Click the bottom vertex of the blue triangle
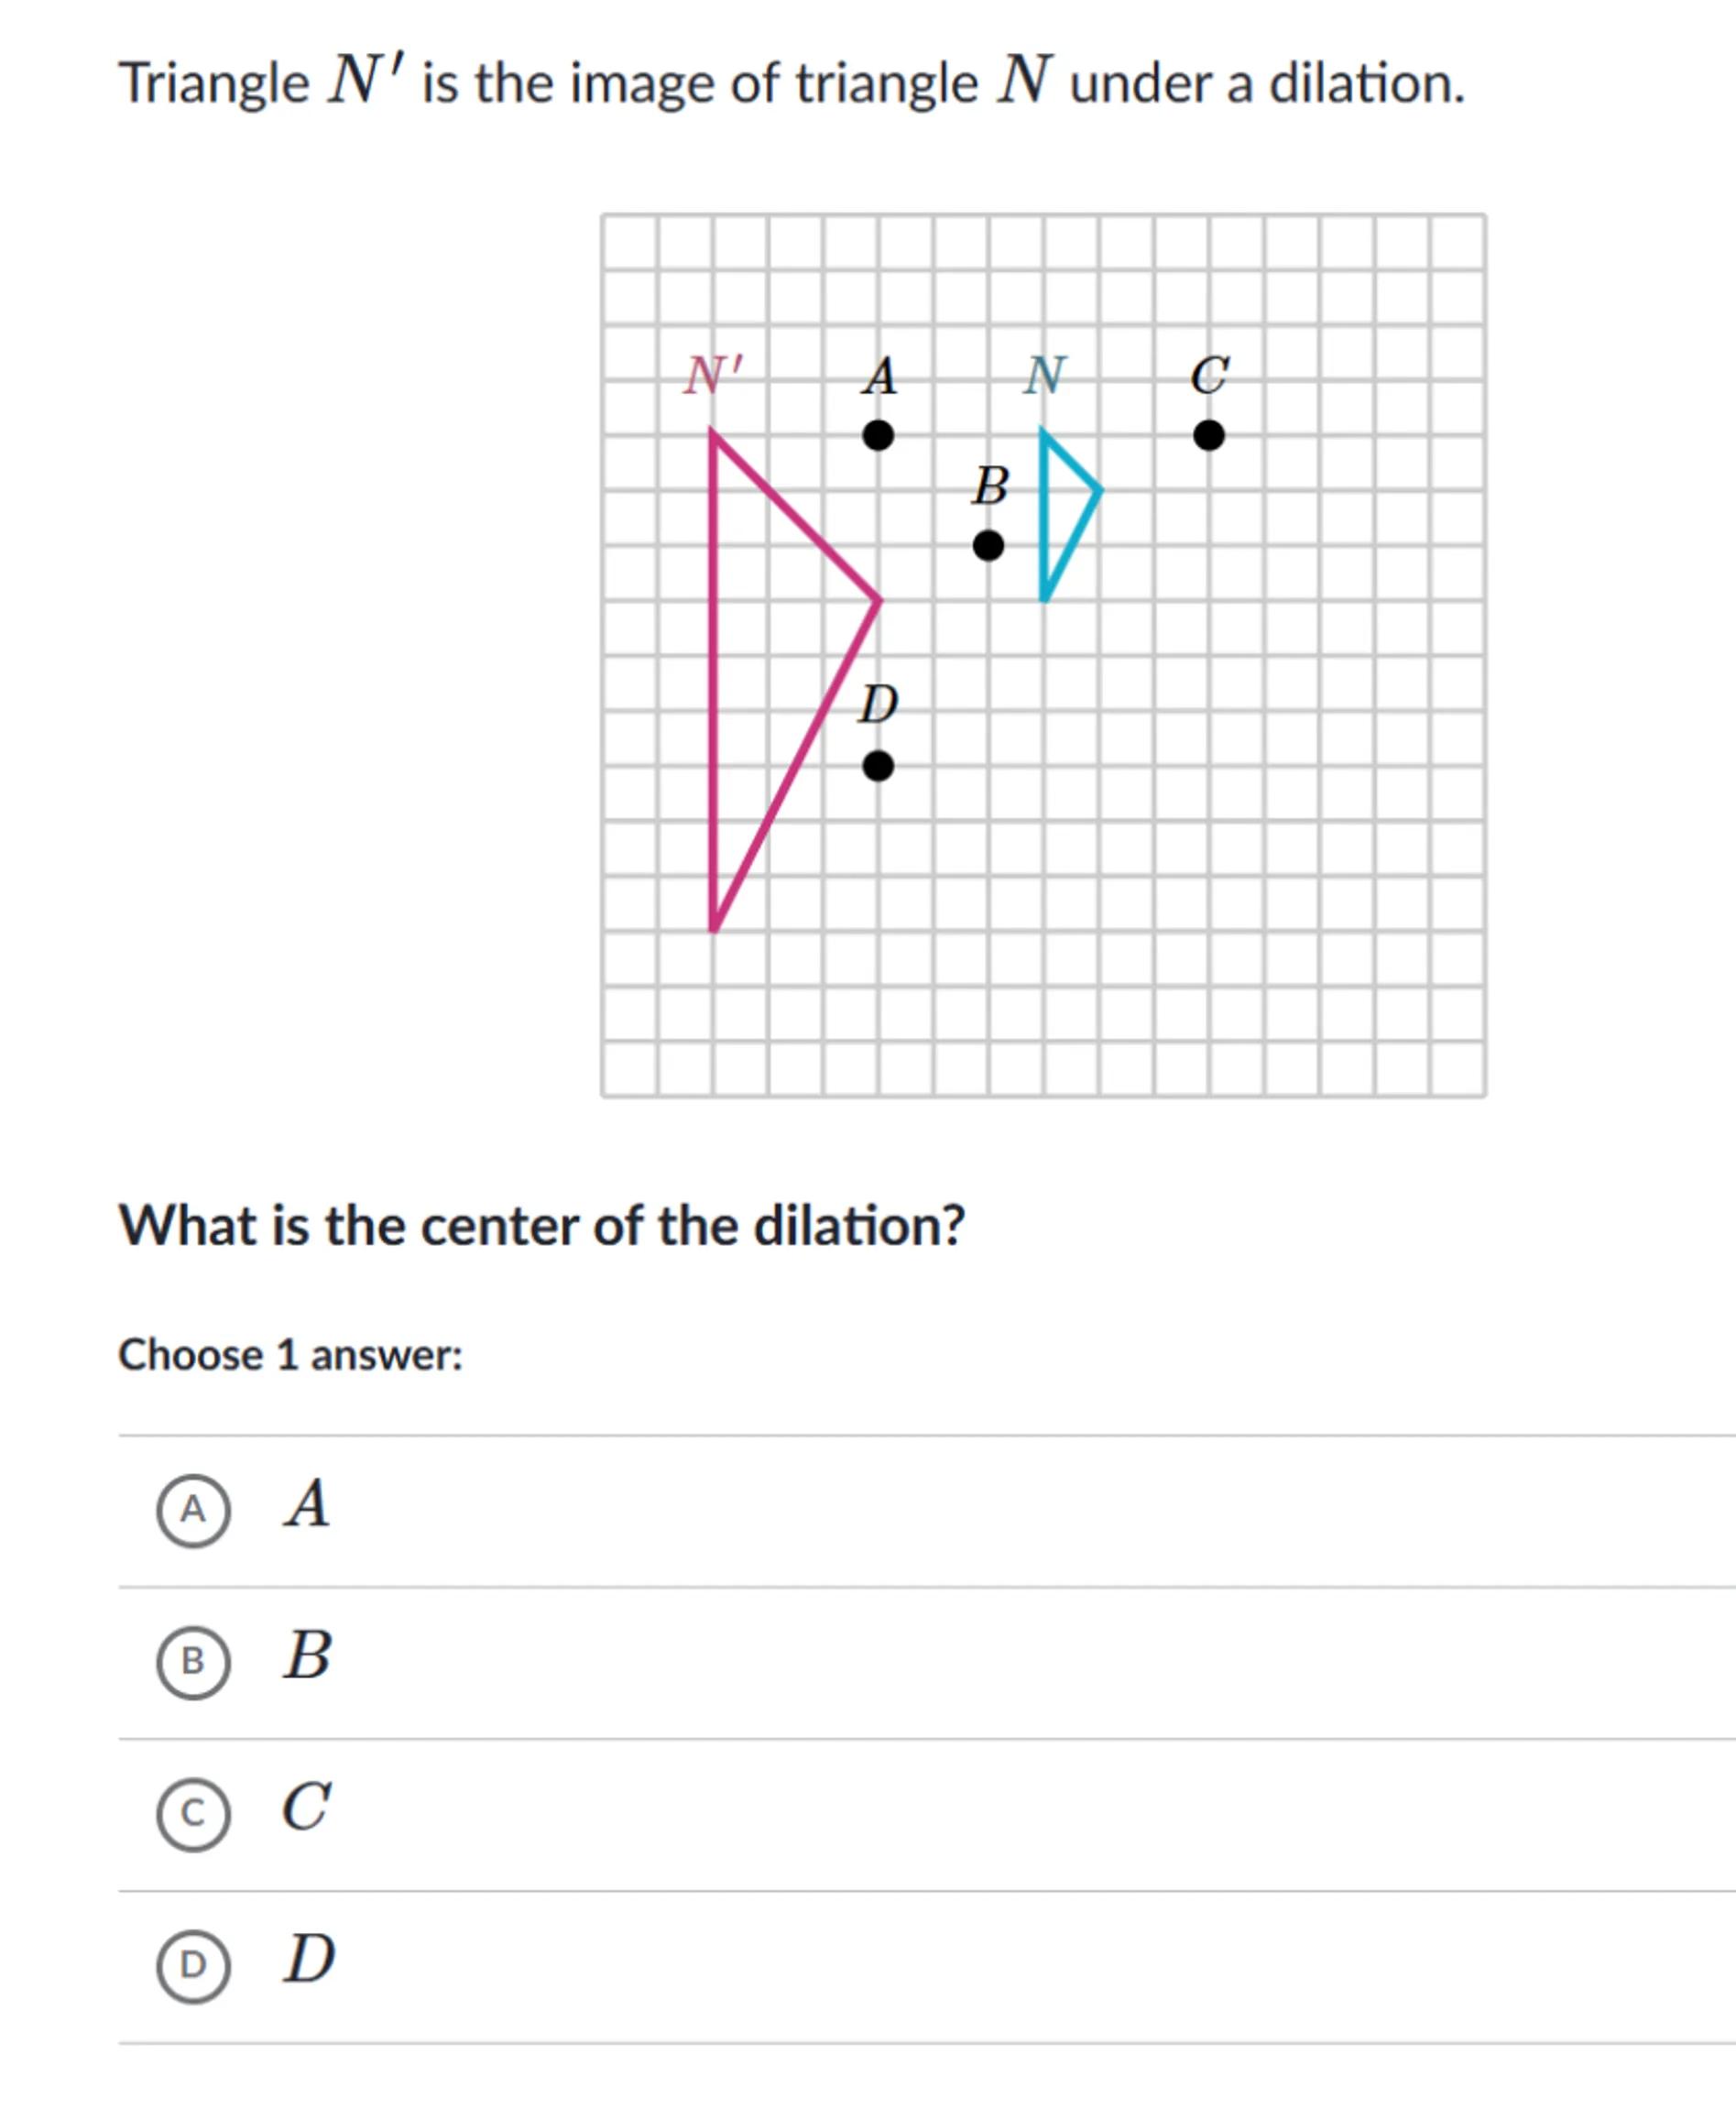 click(x=1044, y=599)
